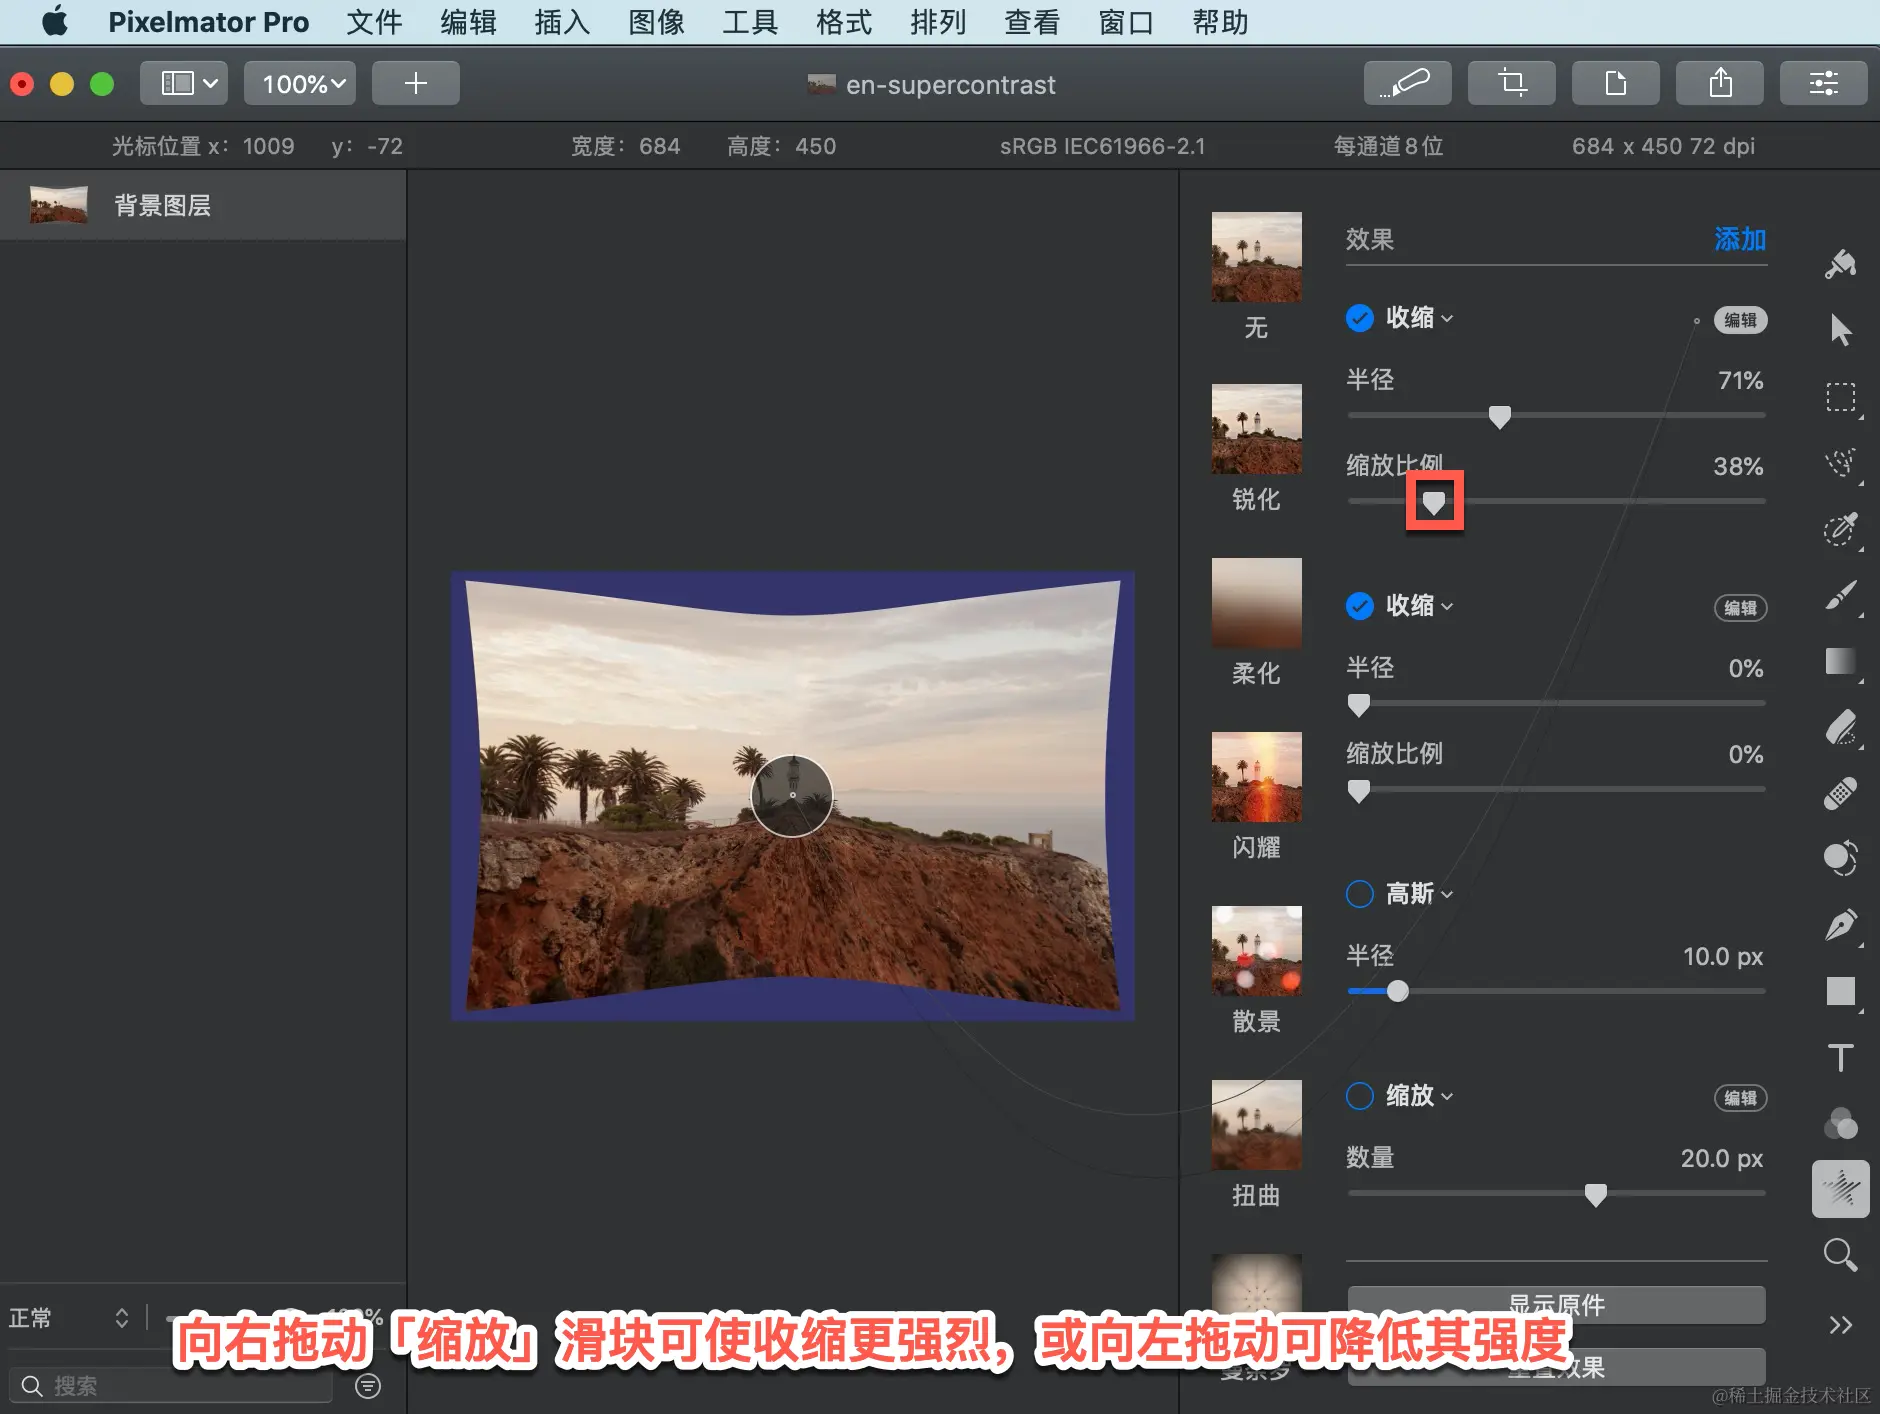
Task: Open the 正常 blend mode dropdown
Action: (x=69, y=1318)
